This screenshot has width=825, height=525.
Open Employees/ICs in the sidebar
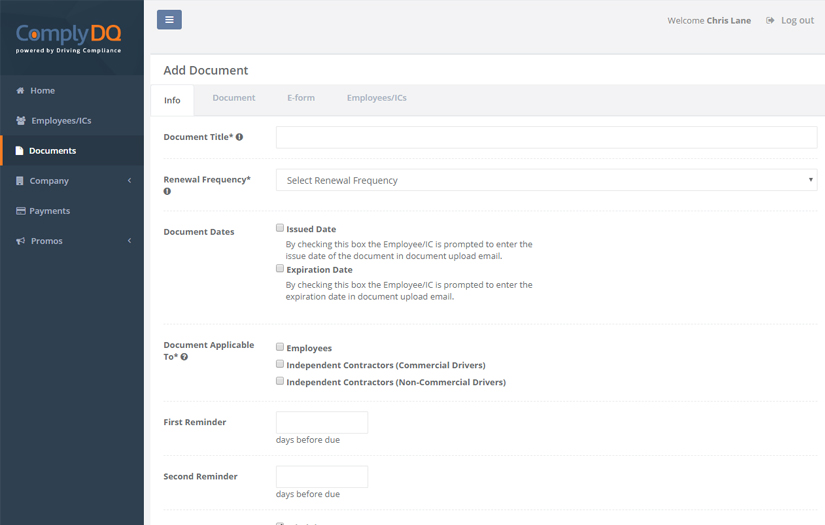click(x=72, y=120)
